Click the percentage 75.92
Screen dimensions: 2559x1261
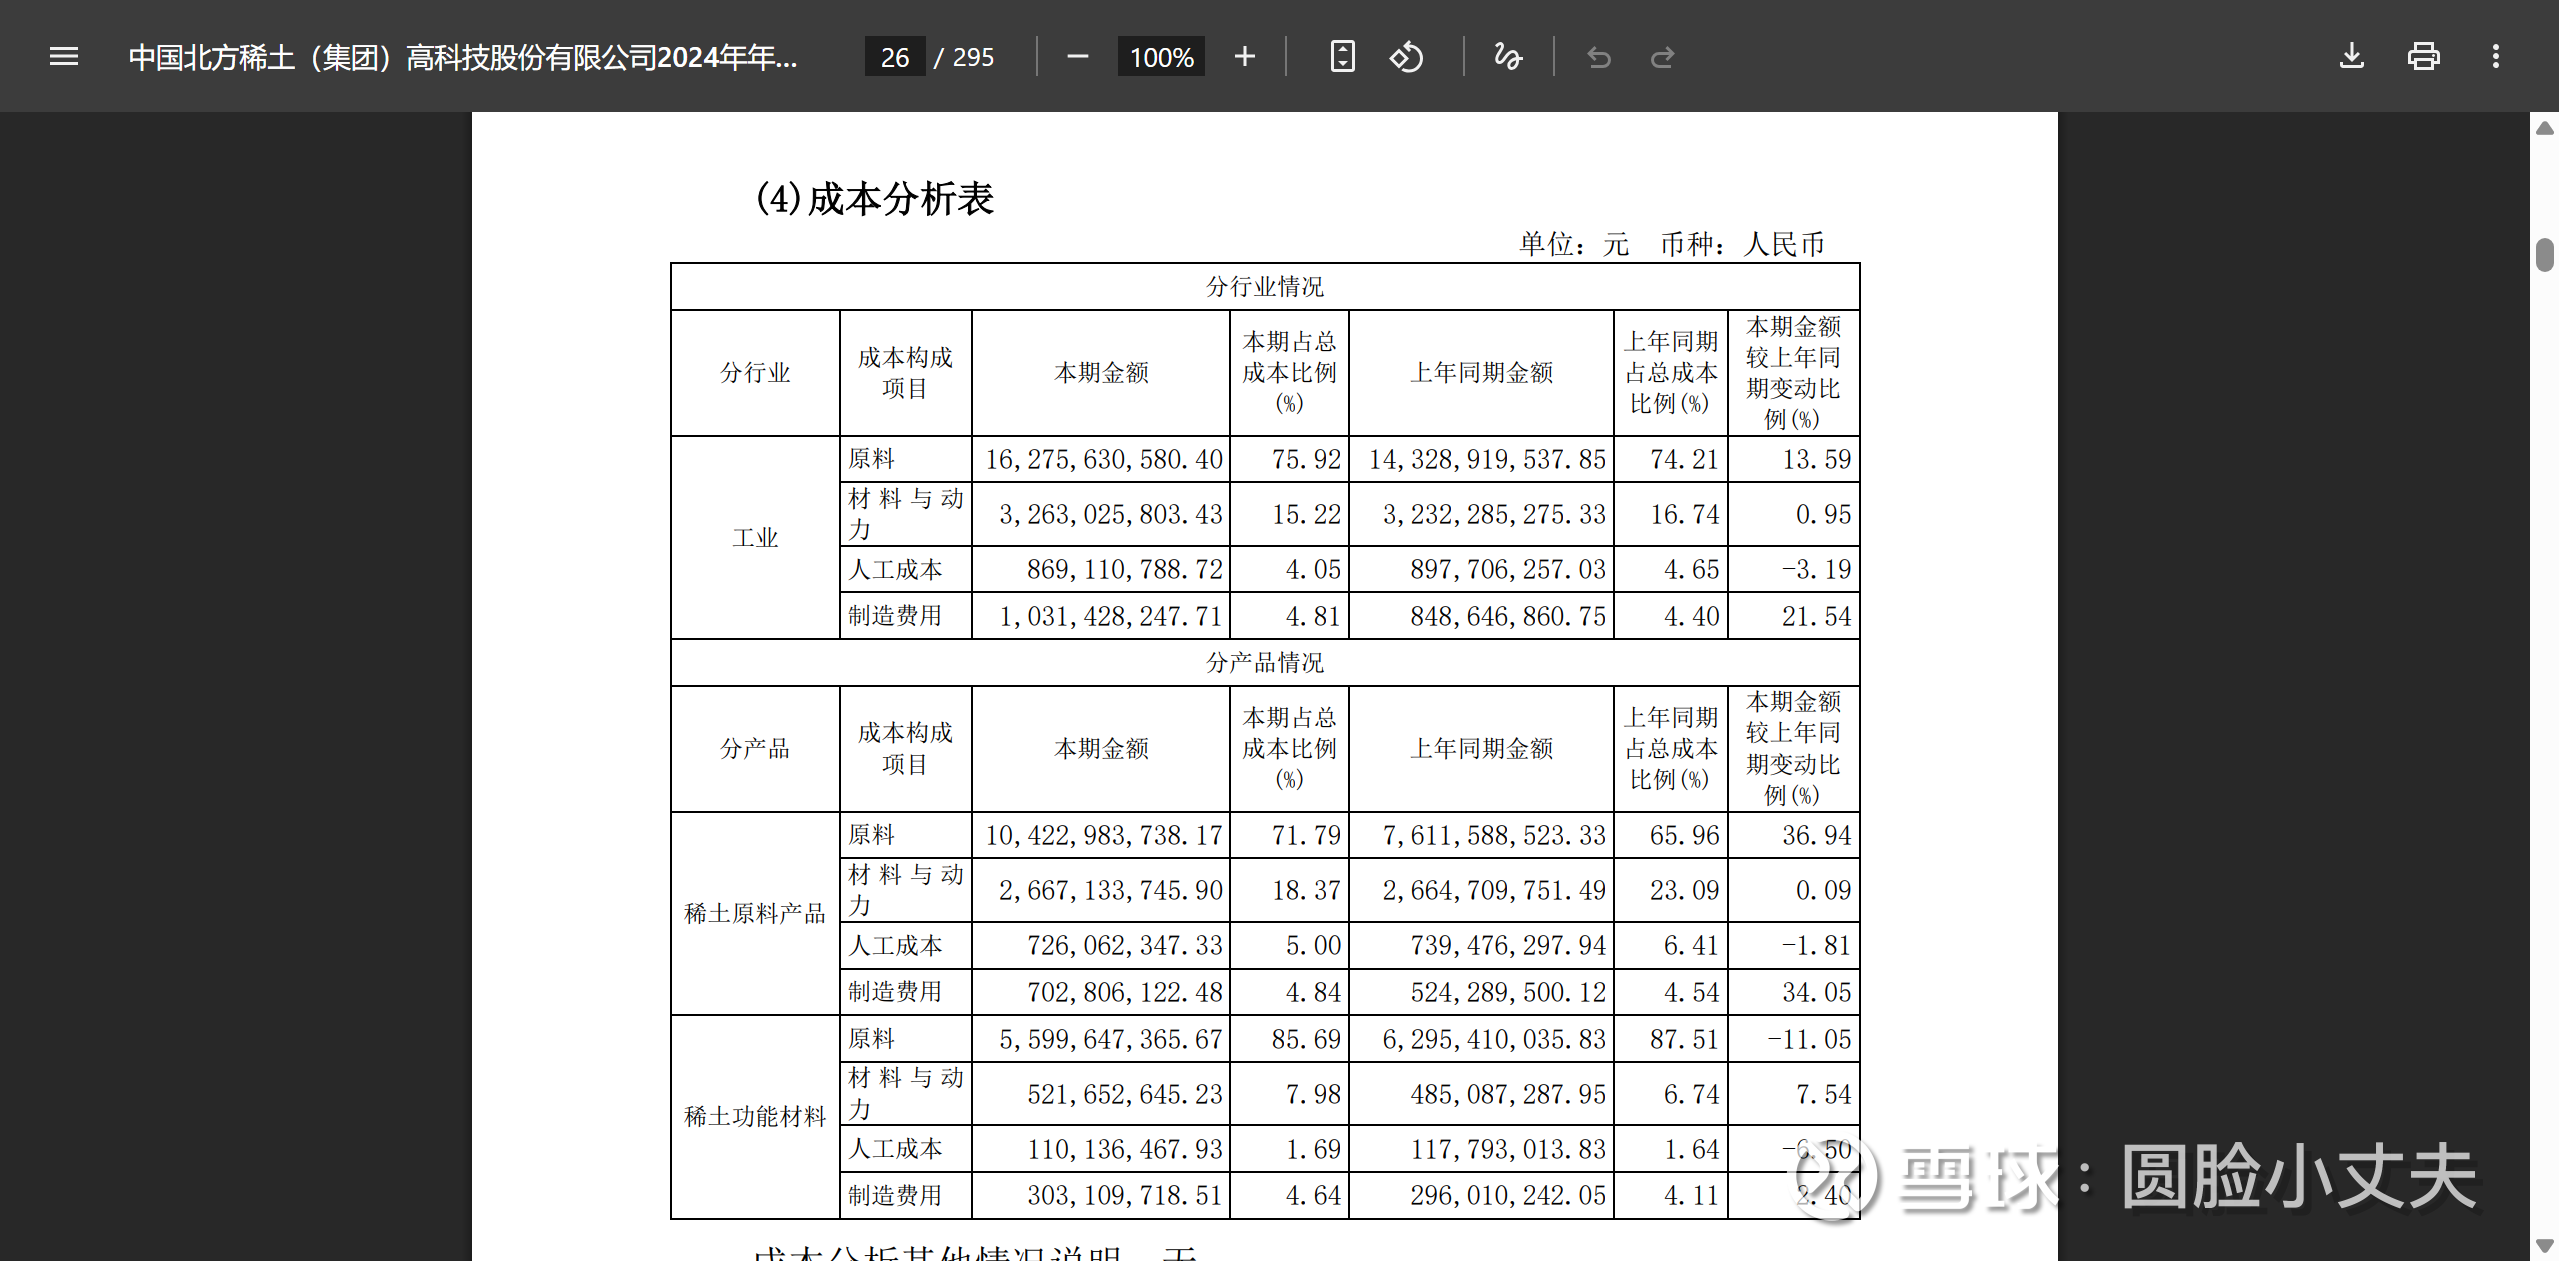pyautogui.click(x=1306, y=459)
